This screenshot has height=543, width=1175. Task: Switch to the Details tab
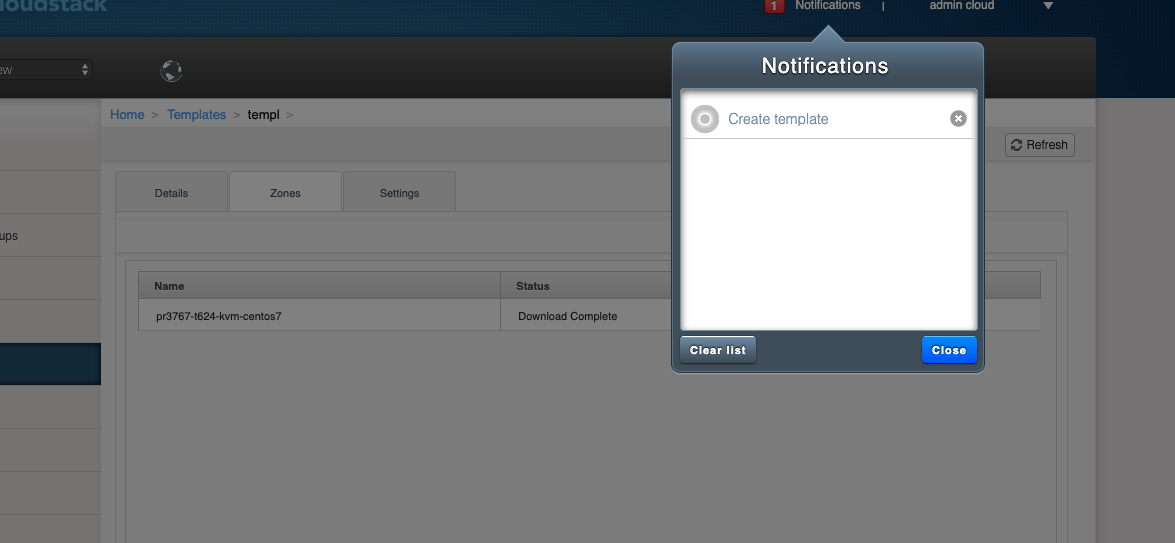[172, 192]
